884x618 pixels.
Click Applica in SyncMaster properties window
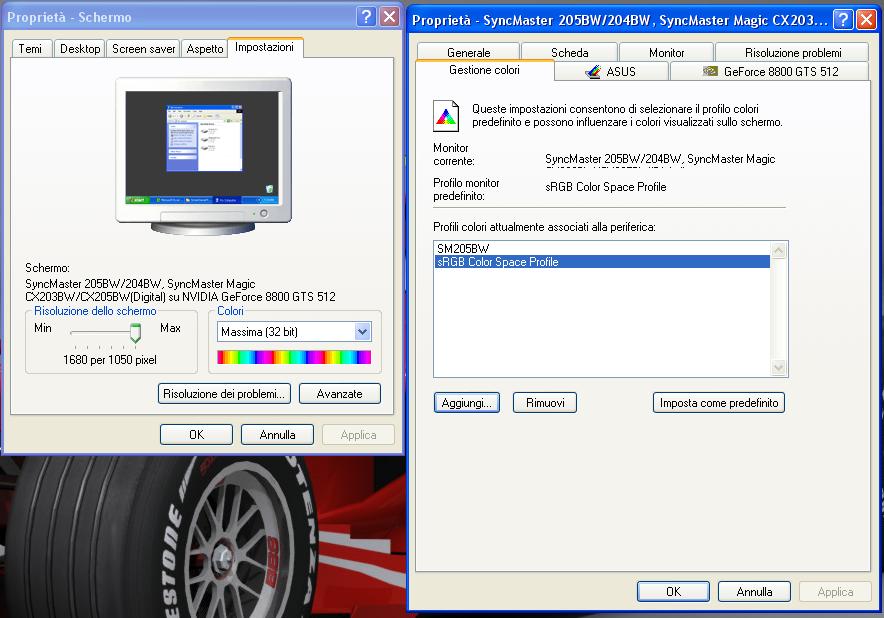pyautogui.click(x=836, y=591)
